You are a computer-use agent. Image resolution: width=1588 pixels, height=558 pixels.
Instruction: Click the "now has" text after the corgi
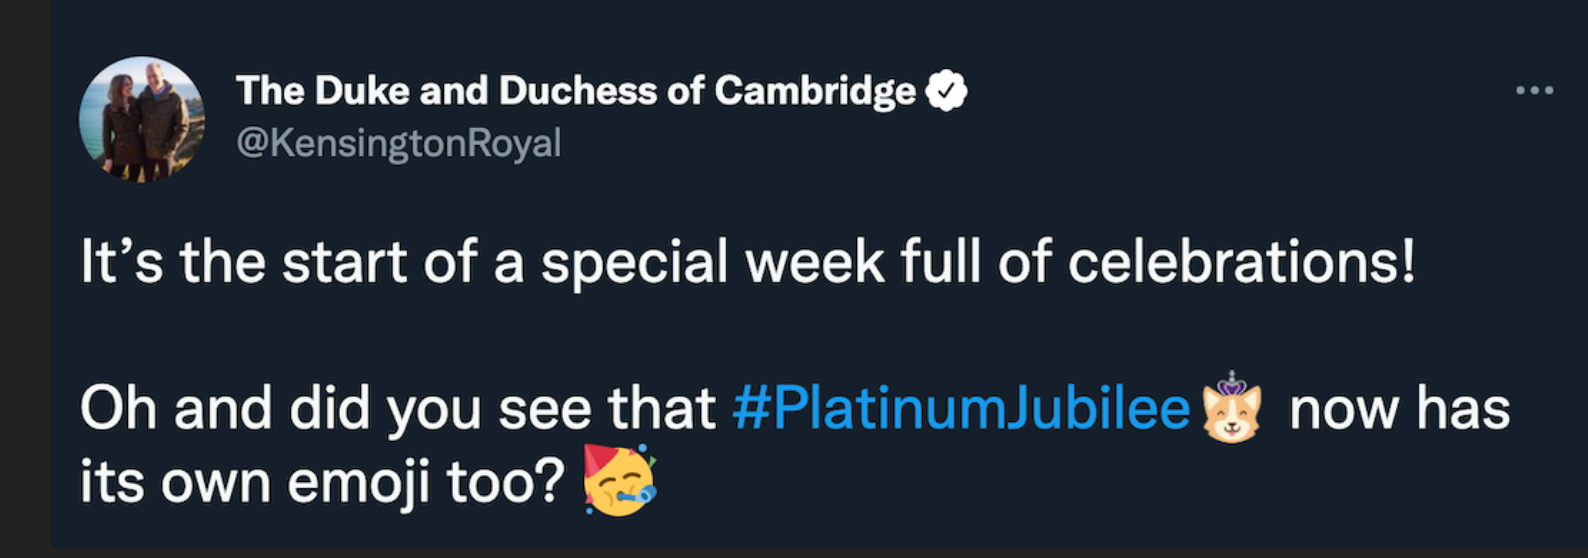(x=1399, y=409)
